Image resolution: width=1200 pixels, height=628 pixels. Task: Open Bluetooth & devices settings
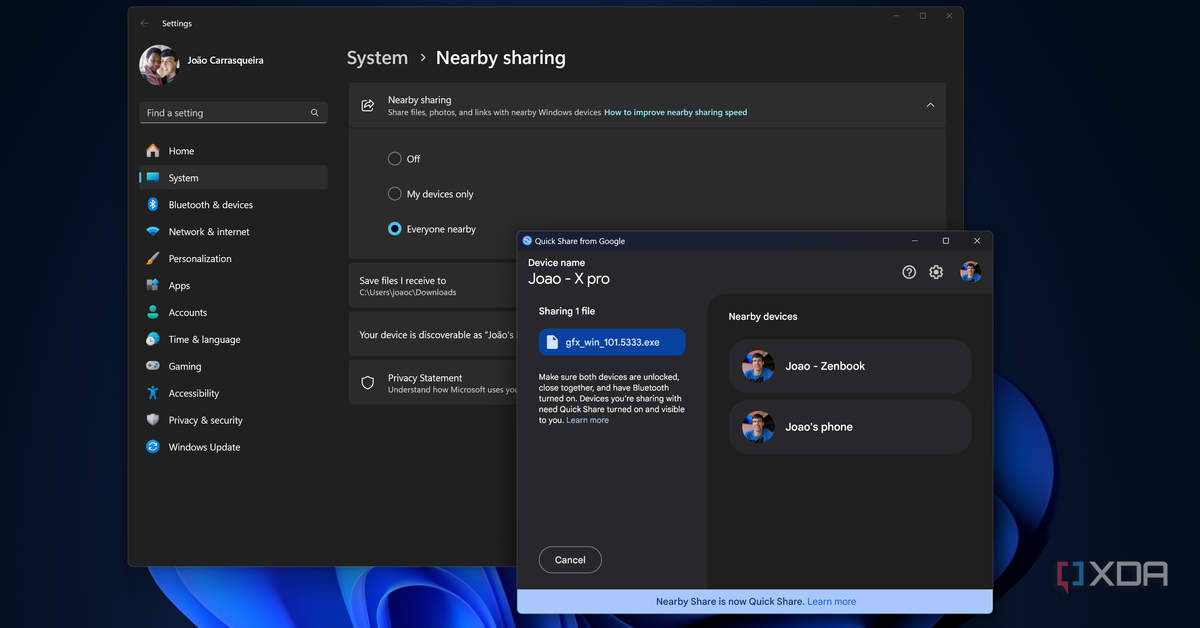pos(210,205)
